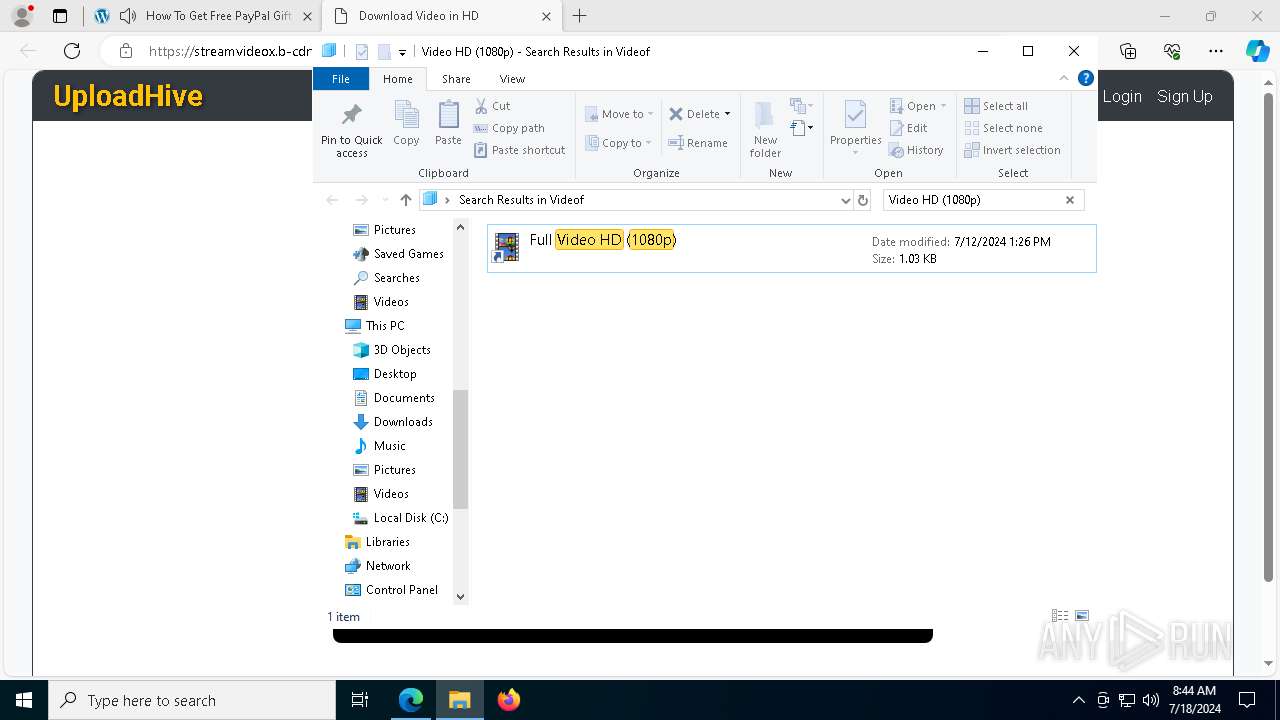Open Task View on the taskbar

[360, 700]
